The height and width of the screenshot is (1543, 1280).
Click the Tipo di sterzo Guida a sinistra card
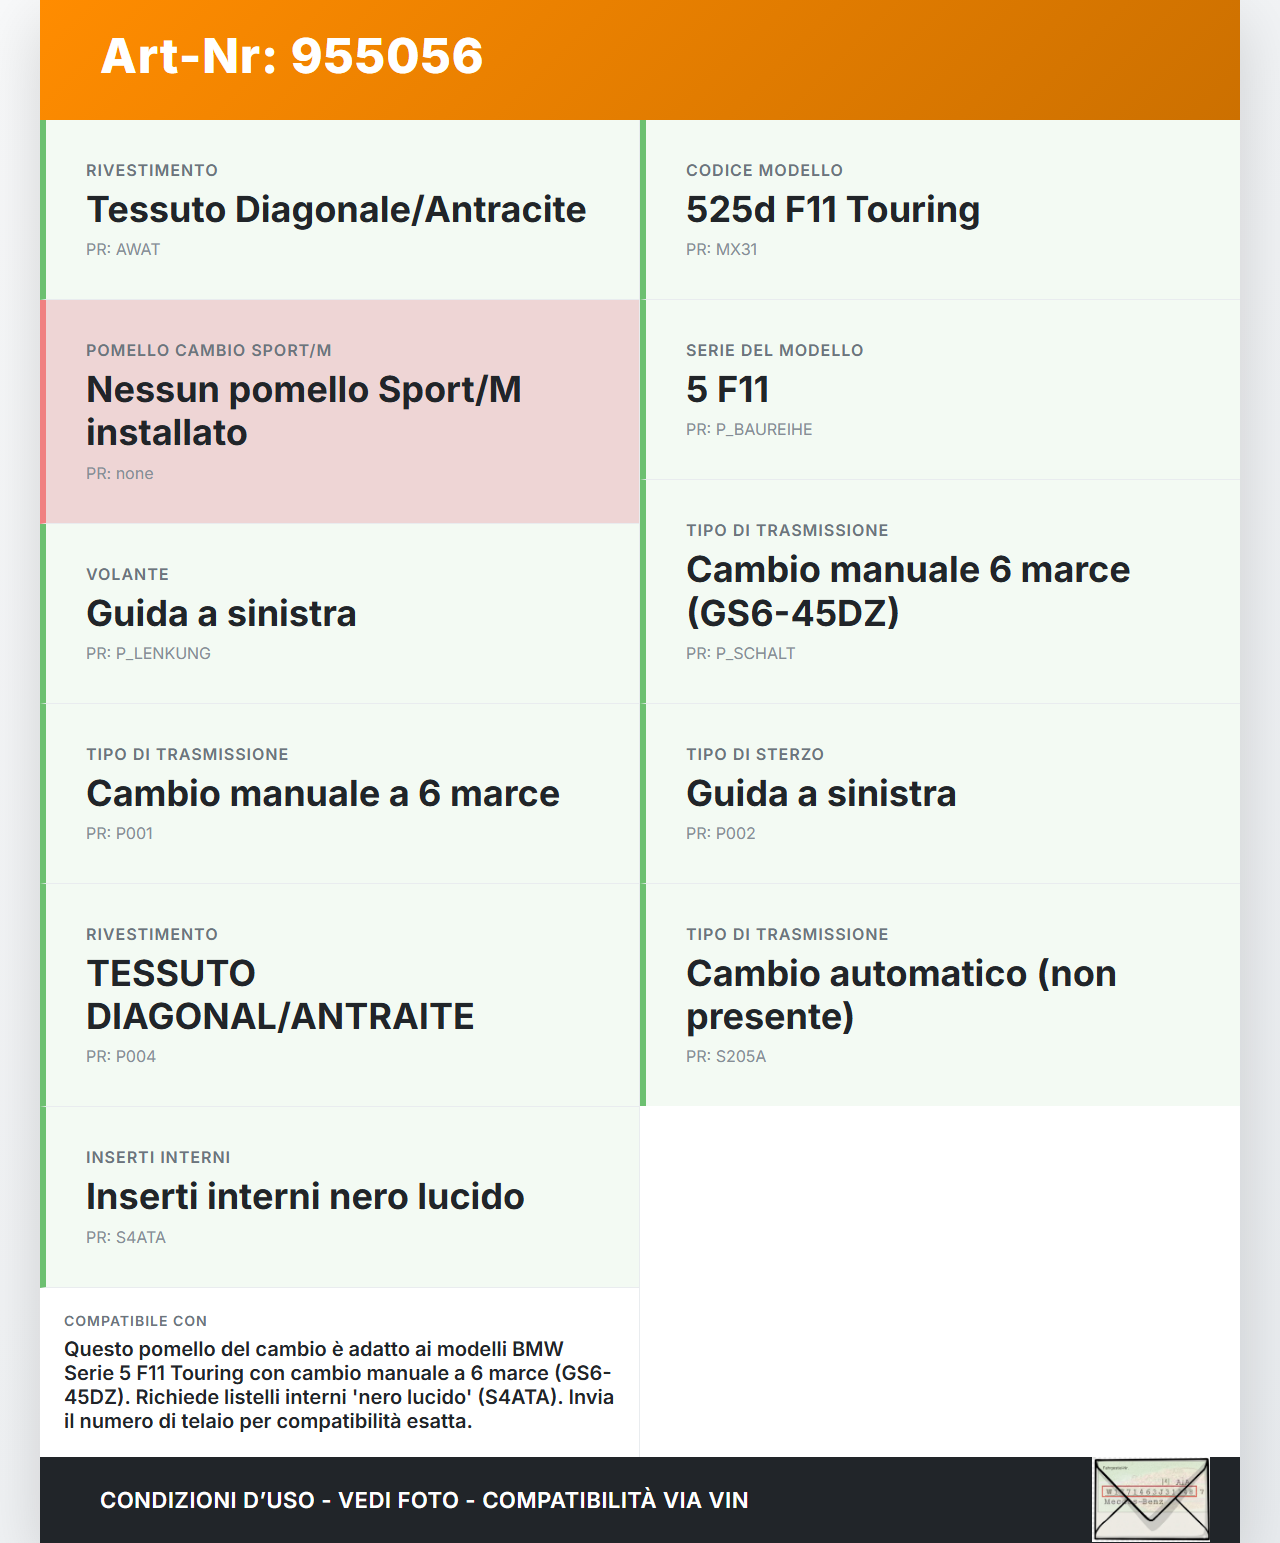coord(940,793)
